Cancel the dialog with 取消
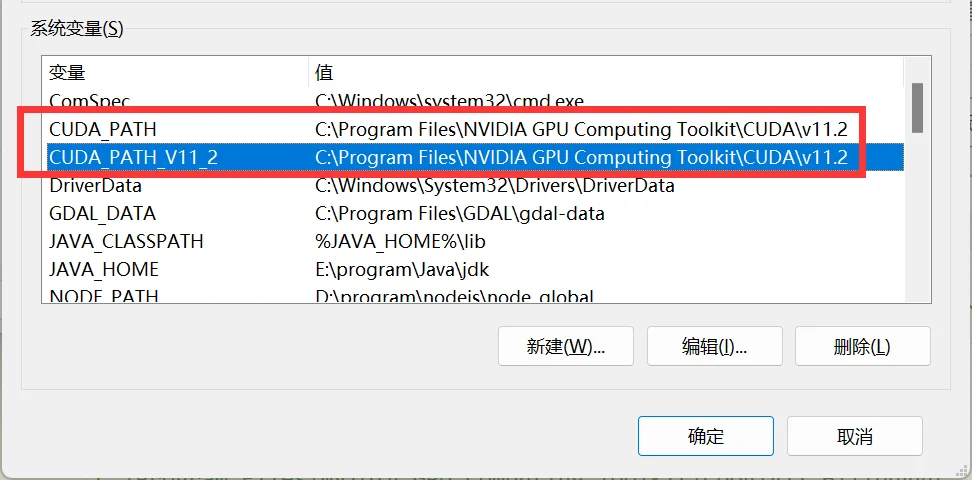The image size is (972, 480). (854, 436)
